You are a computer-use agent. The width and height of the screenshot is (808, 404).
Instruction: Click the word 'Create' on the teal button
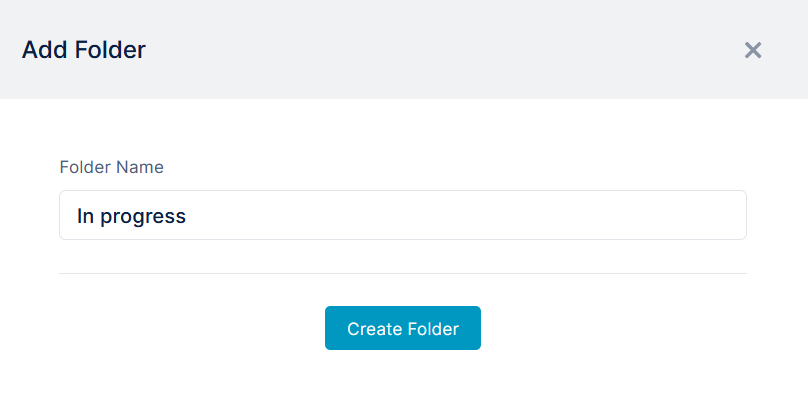coord(375,329)
